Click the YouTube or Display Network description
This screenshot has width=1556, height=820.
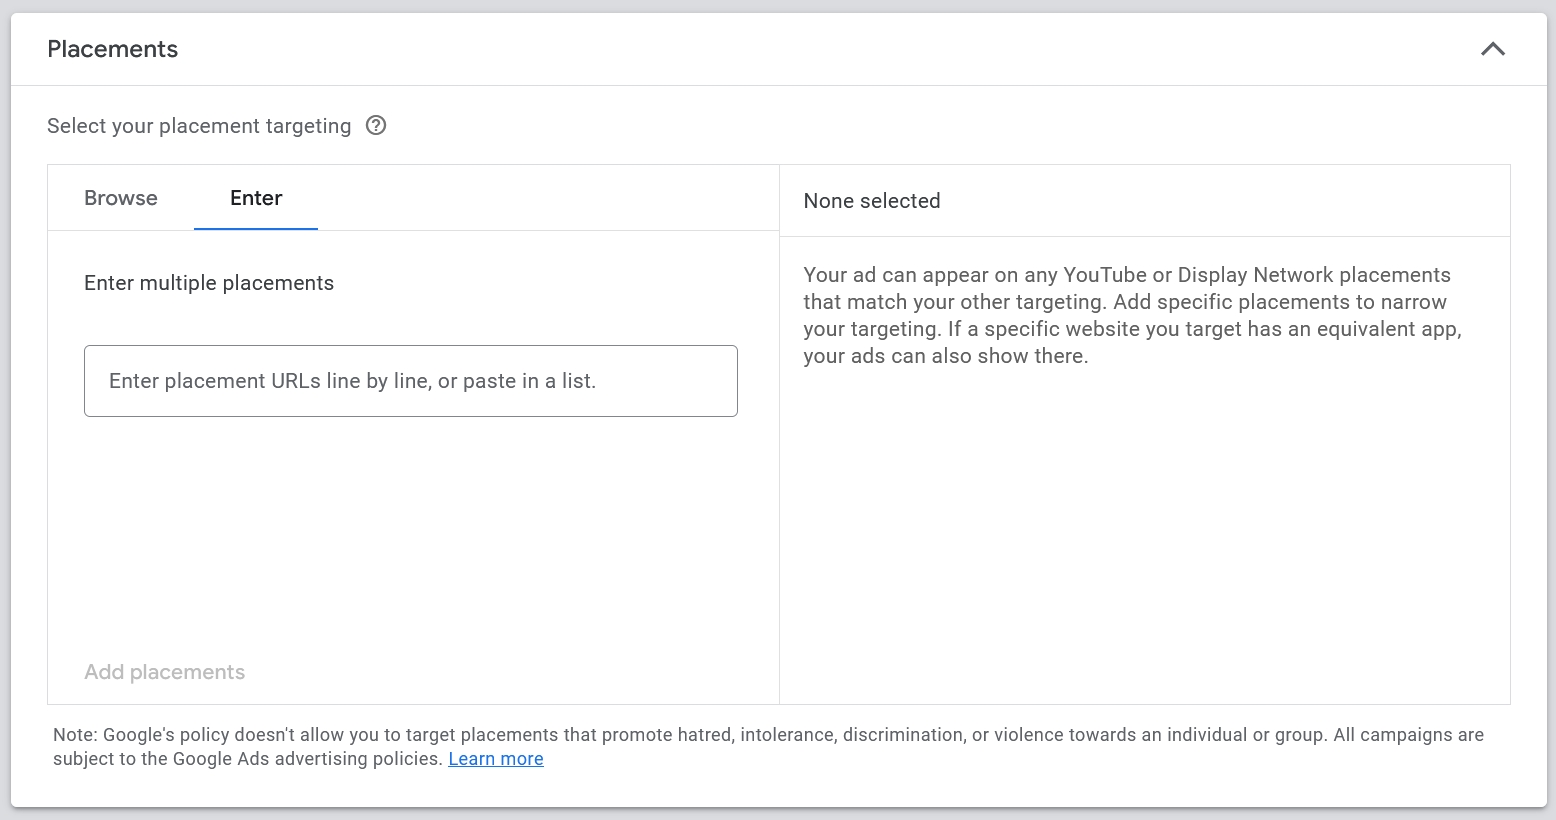point(1133,316)
